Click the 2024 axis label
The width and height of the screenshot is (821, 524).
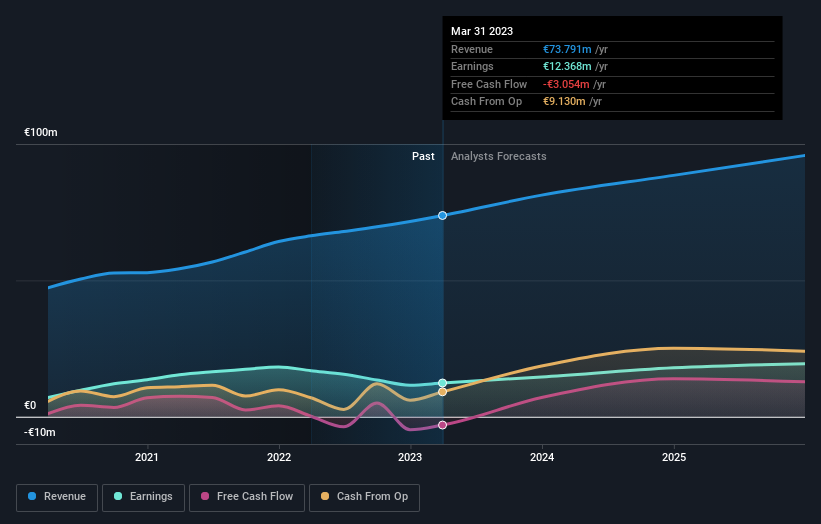[542, 457]
